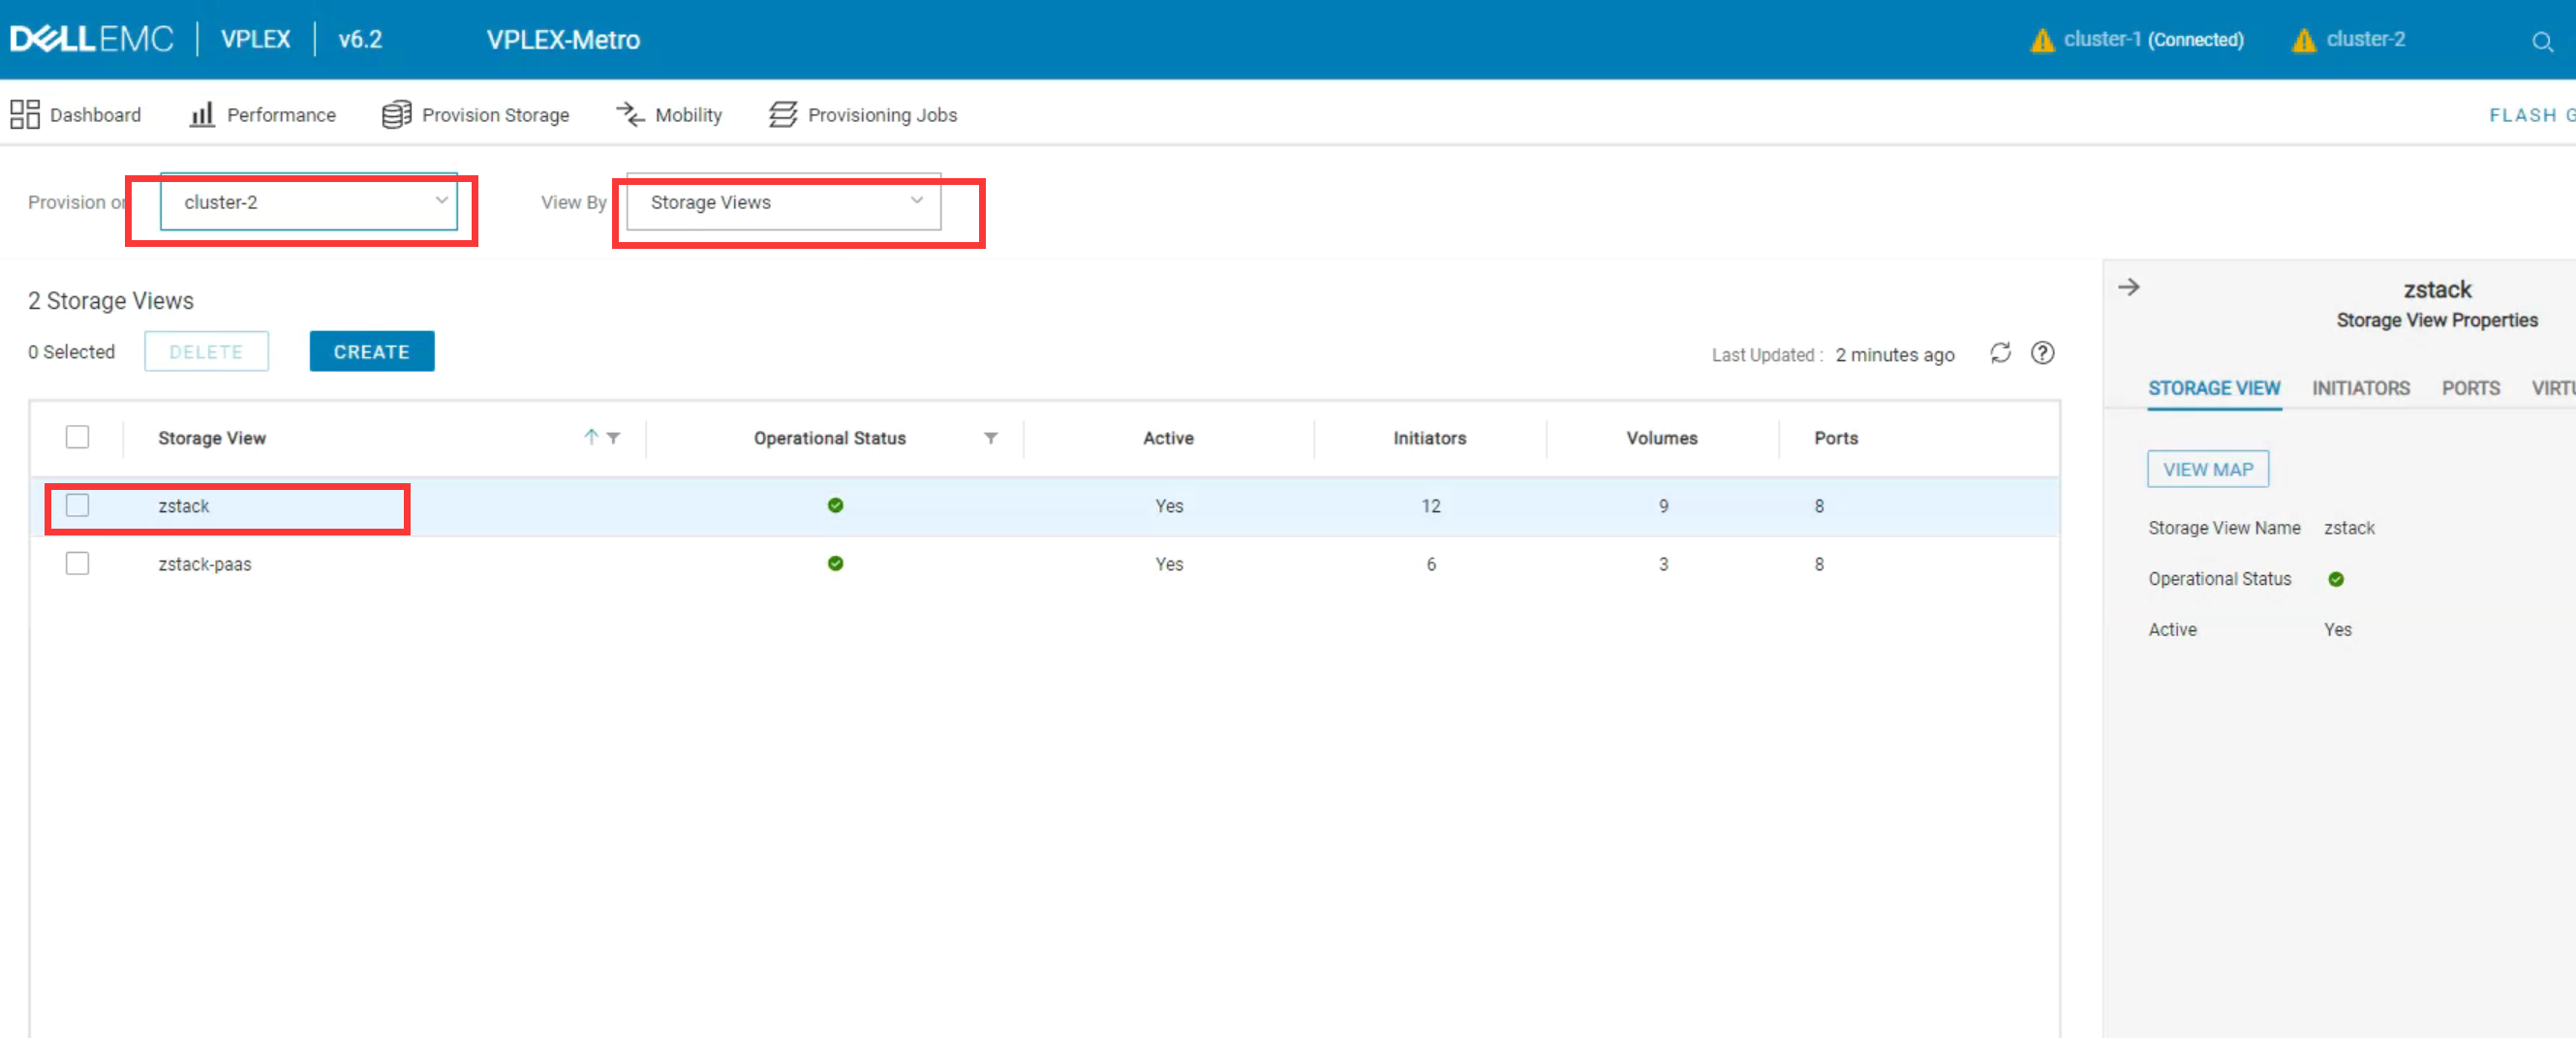Switch to the INITIATORS tab
Viewport: 2576px width, 1038px height.
pos(2360,388)
